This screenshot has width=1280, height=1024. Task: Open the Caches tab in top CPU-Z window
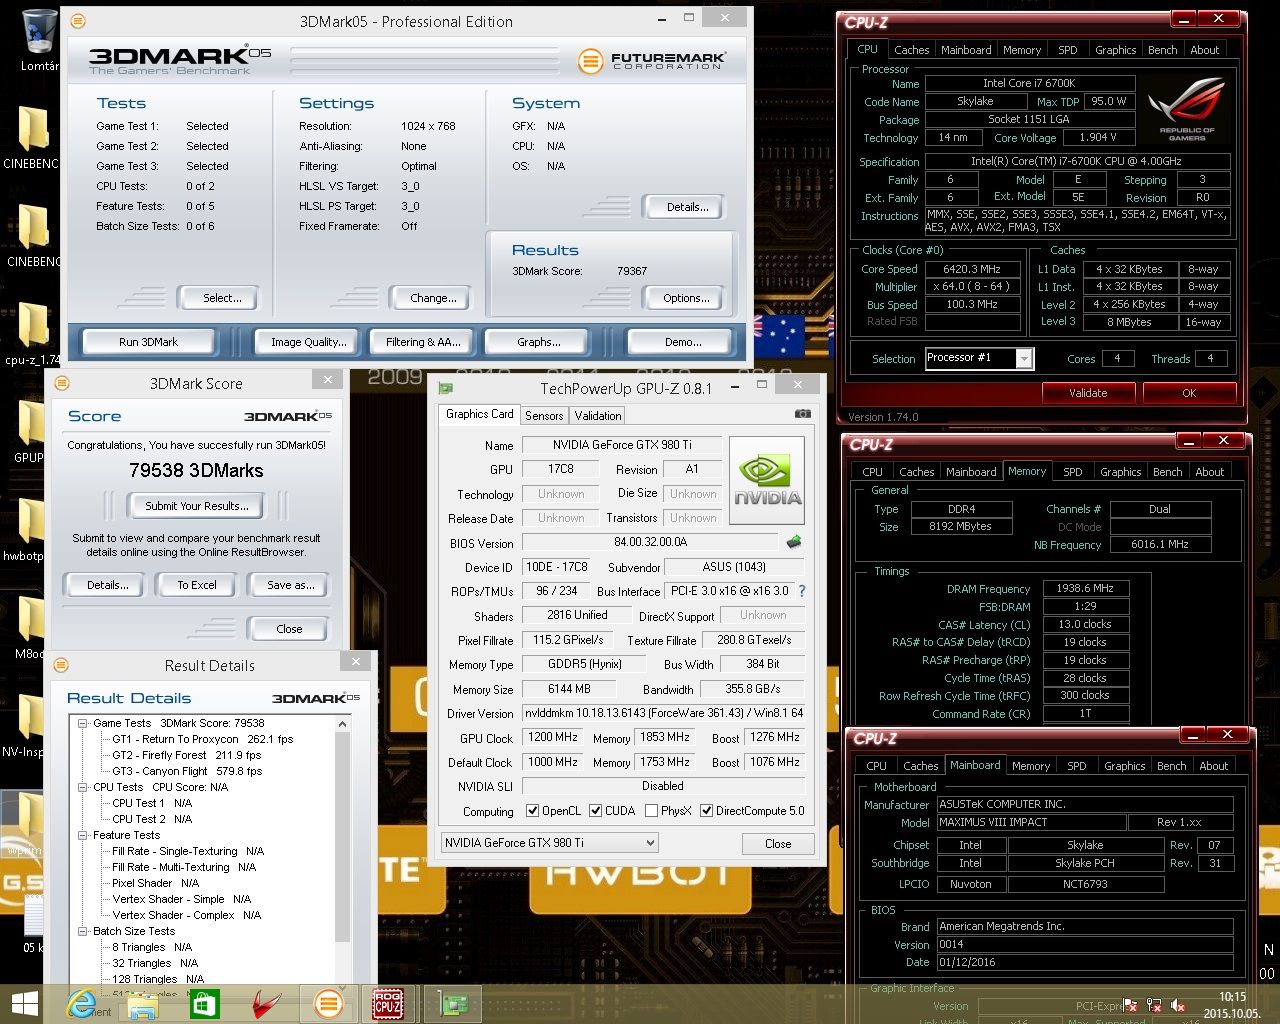pyautogui.click(x=911, y=49)
